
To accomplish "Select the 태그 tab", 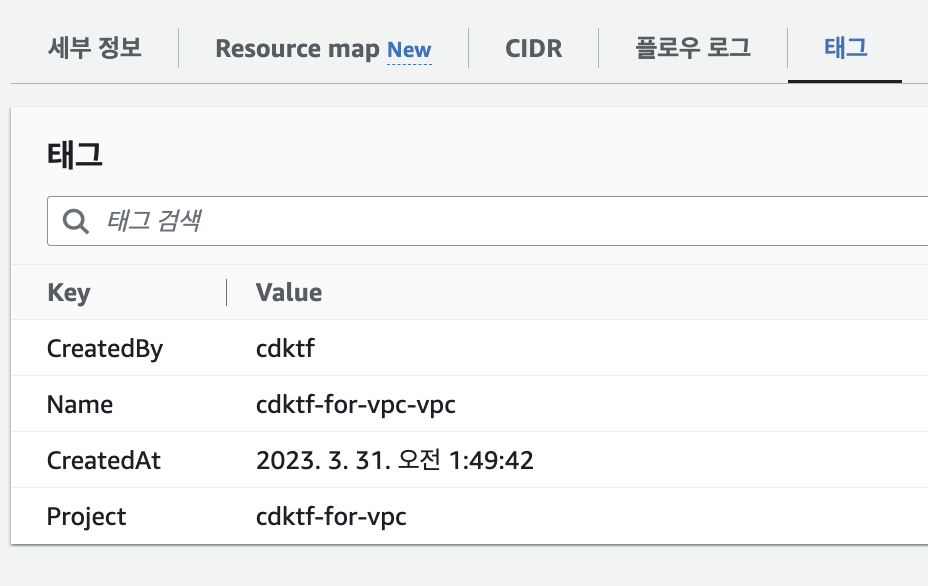I will pyautogui.click(x=845, y=48).
